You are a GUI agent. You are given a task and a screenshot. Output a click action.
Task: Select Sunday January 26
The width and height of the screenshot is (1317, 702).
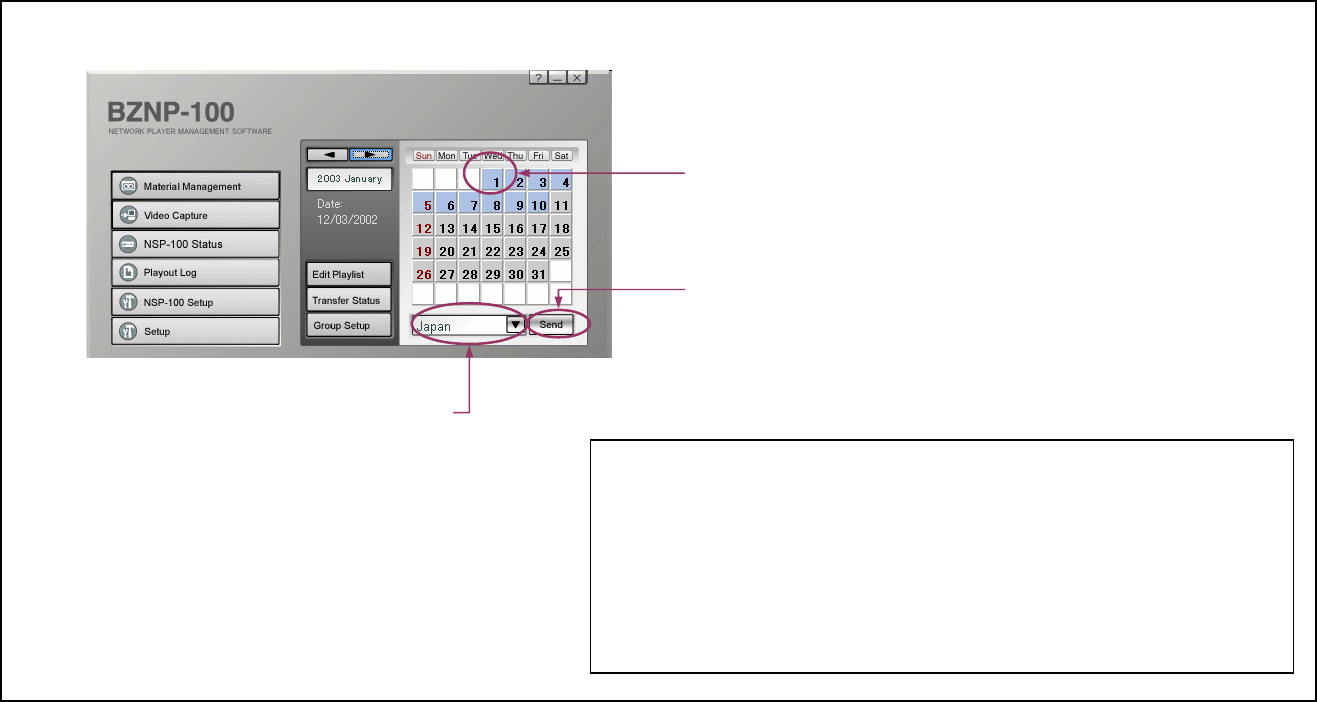[424, 271]
